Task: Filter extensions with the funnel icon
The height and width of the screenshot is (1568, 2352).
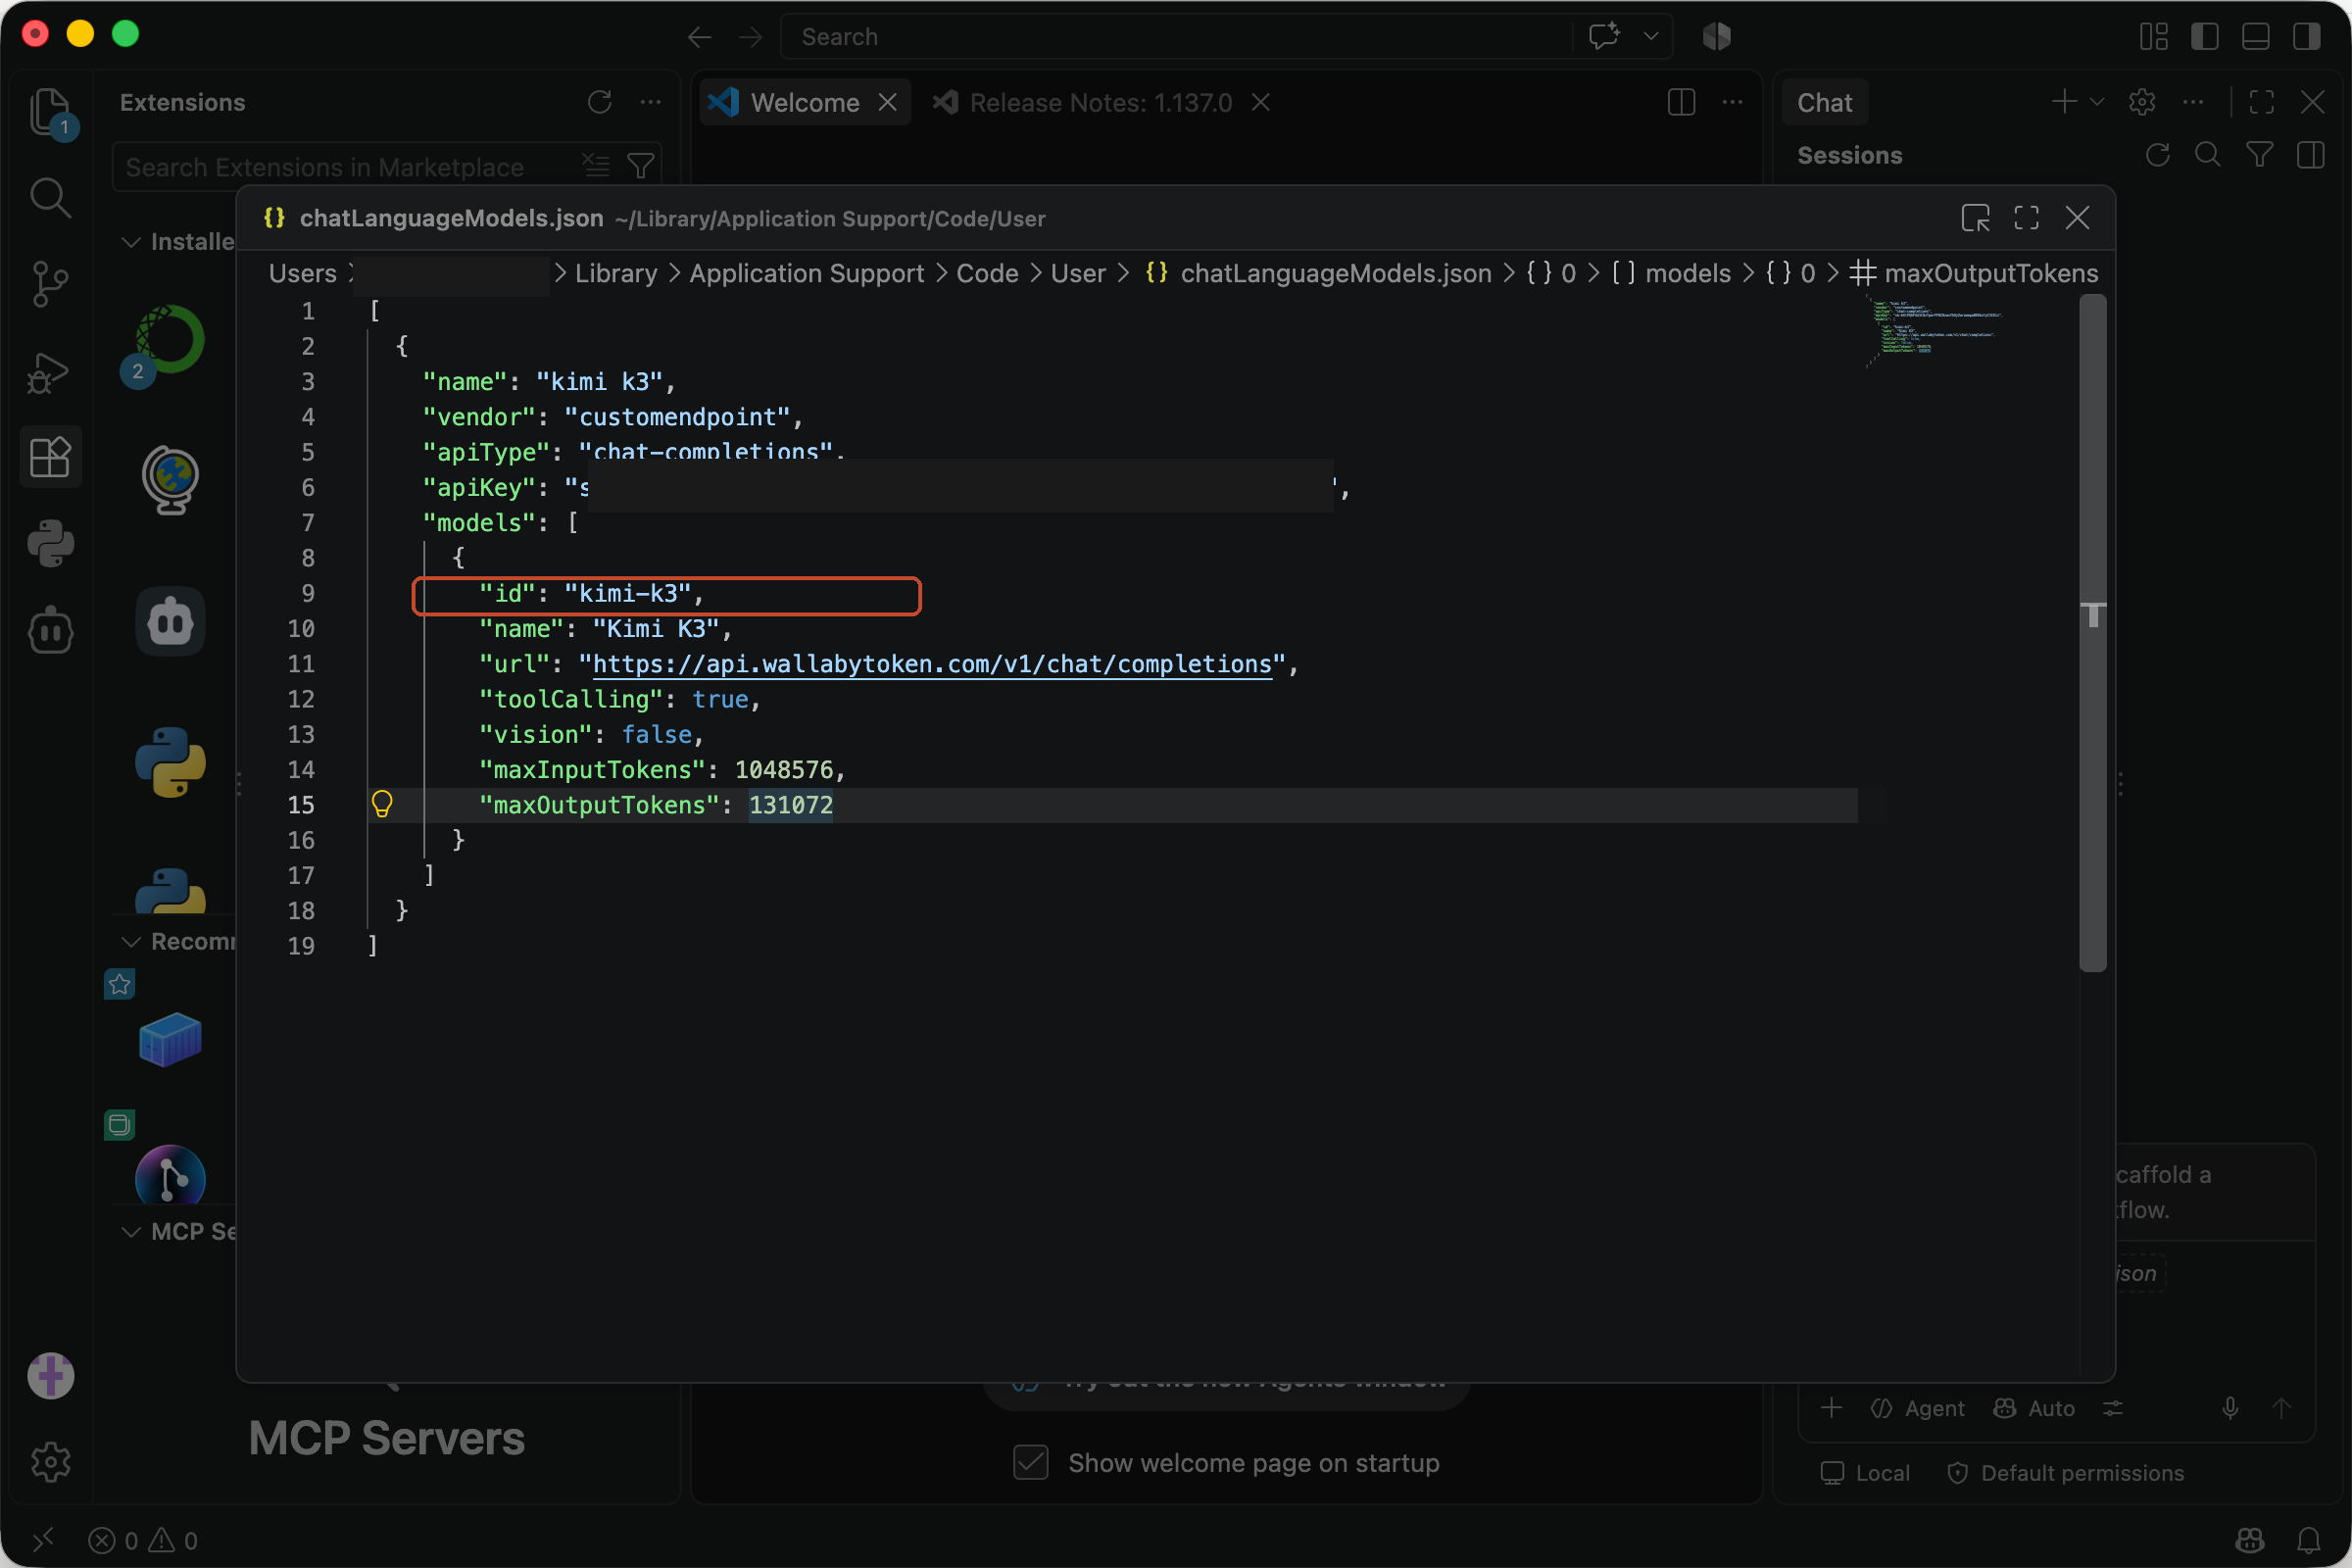Action: pyautogui.click(x=641, y=166)
